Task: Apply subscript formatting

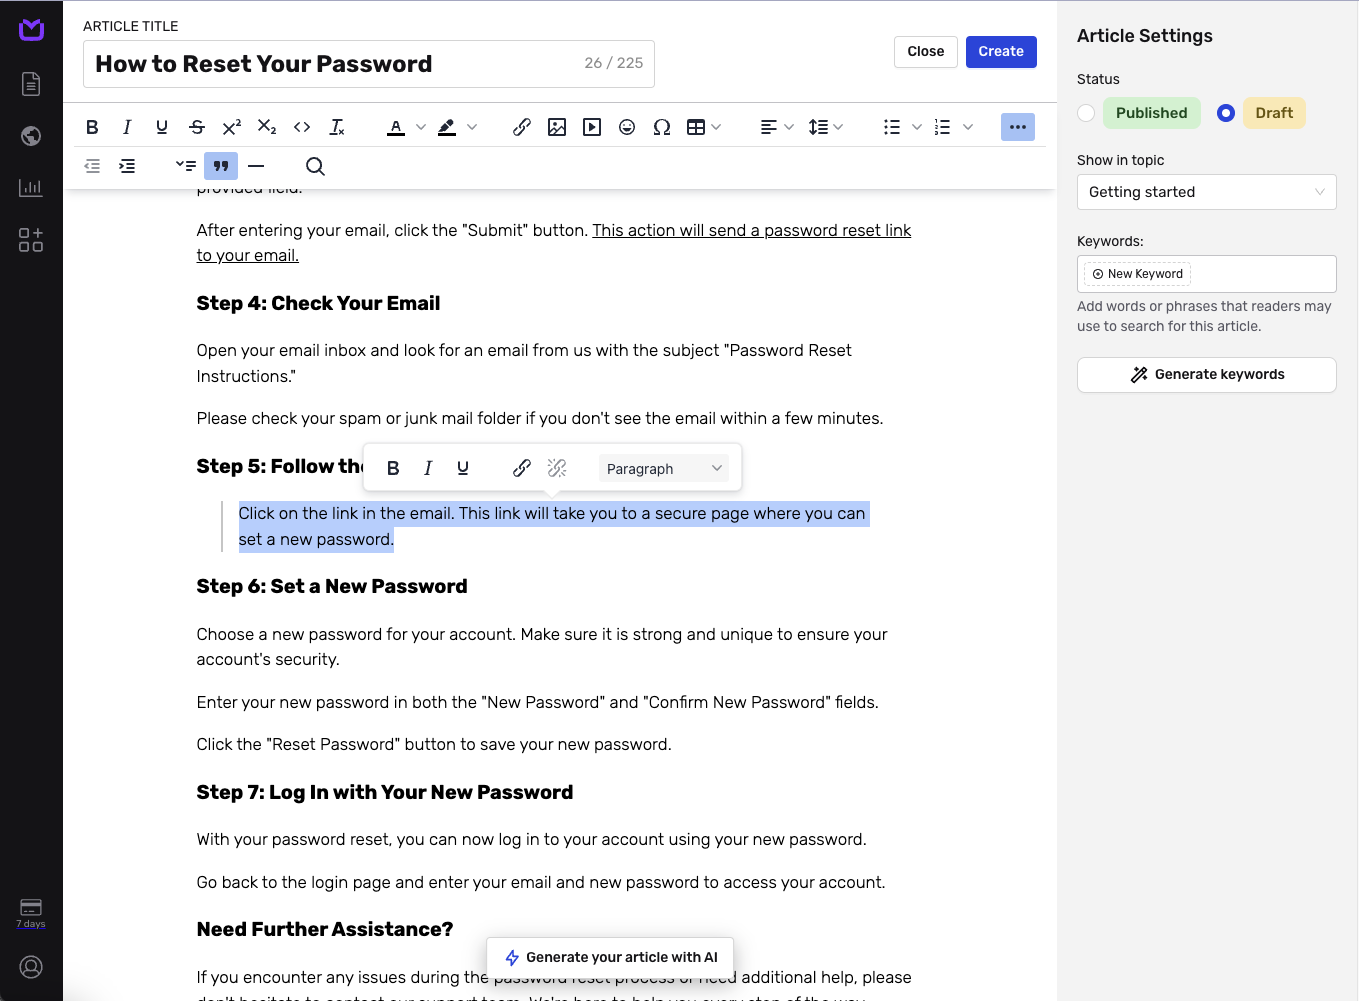Action: tap(267, 127)
